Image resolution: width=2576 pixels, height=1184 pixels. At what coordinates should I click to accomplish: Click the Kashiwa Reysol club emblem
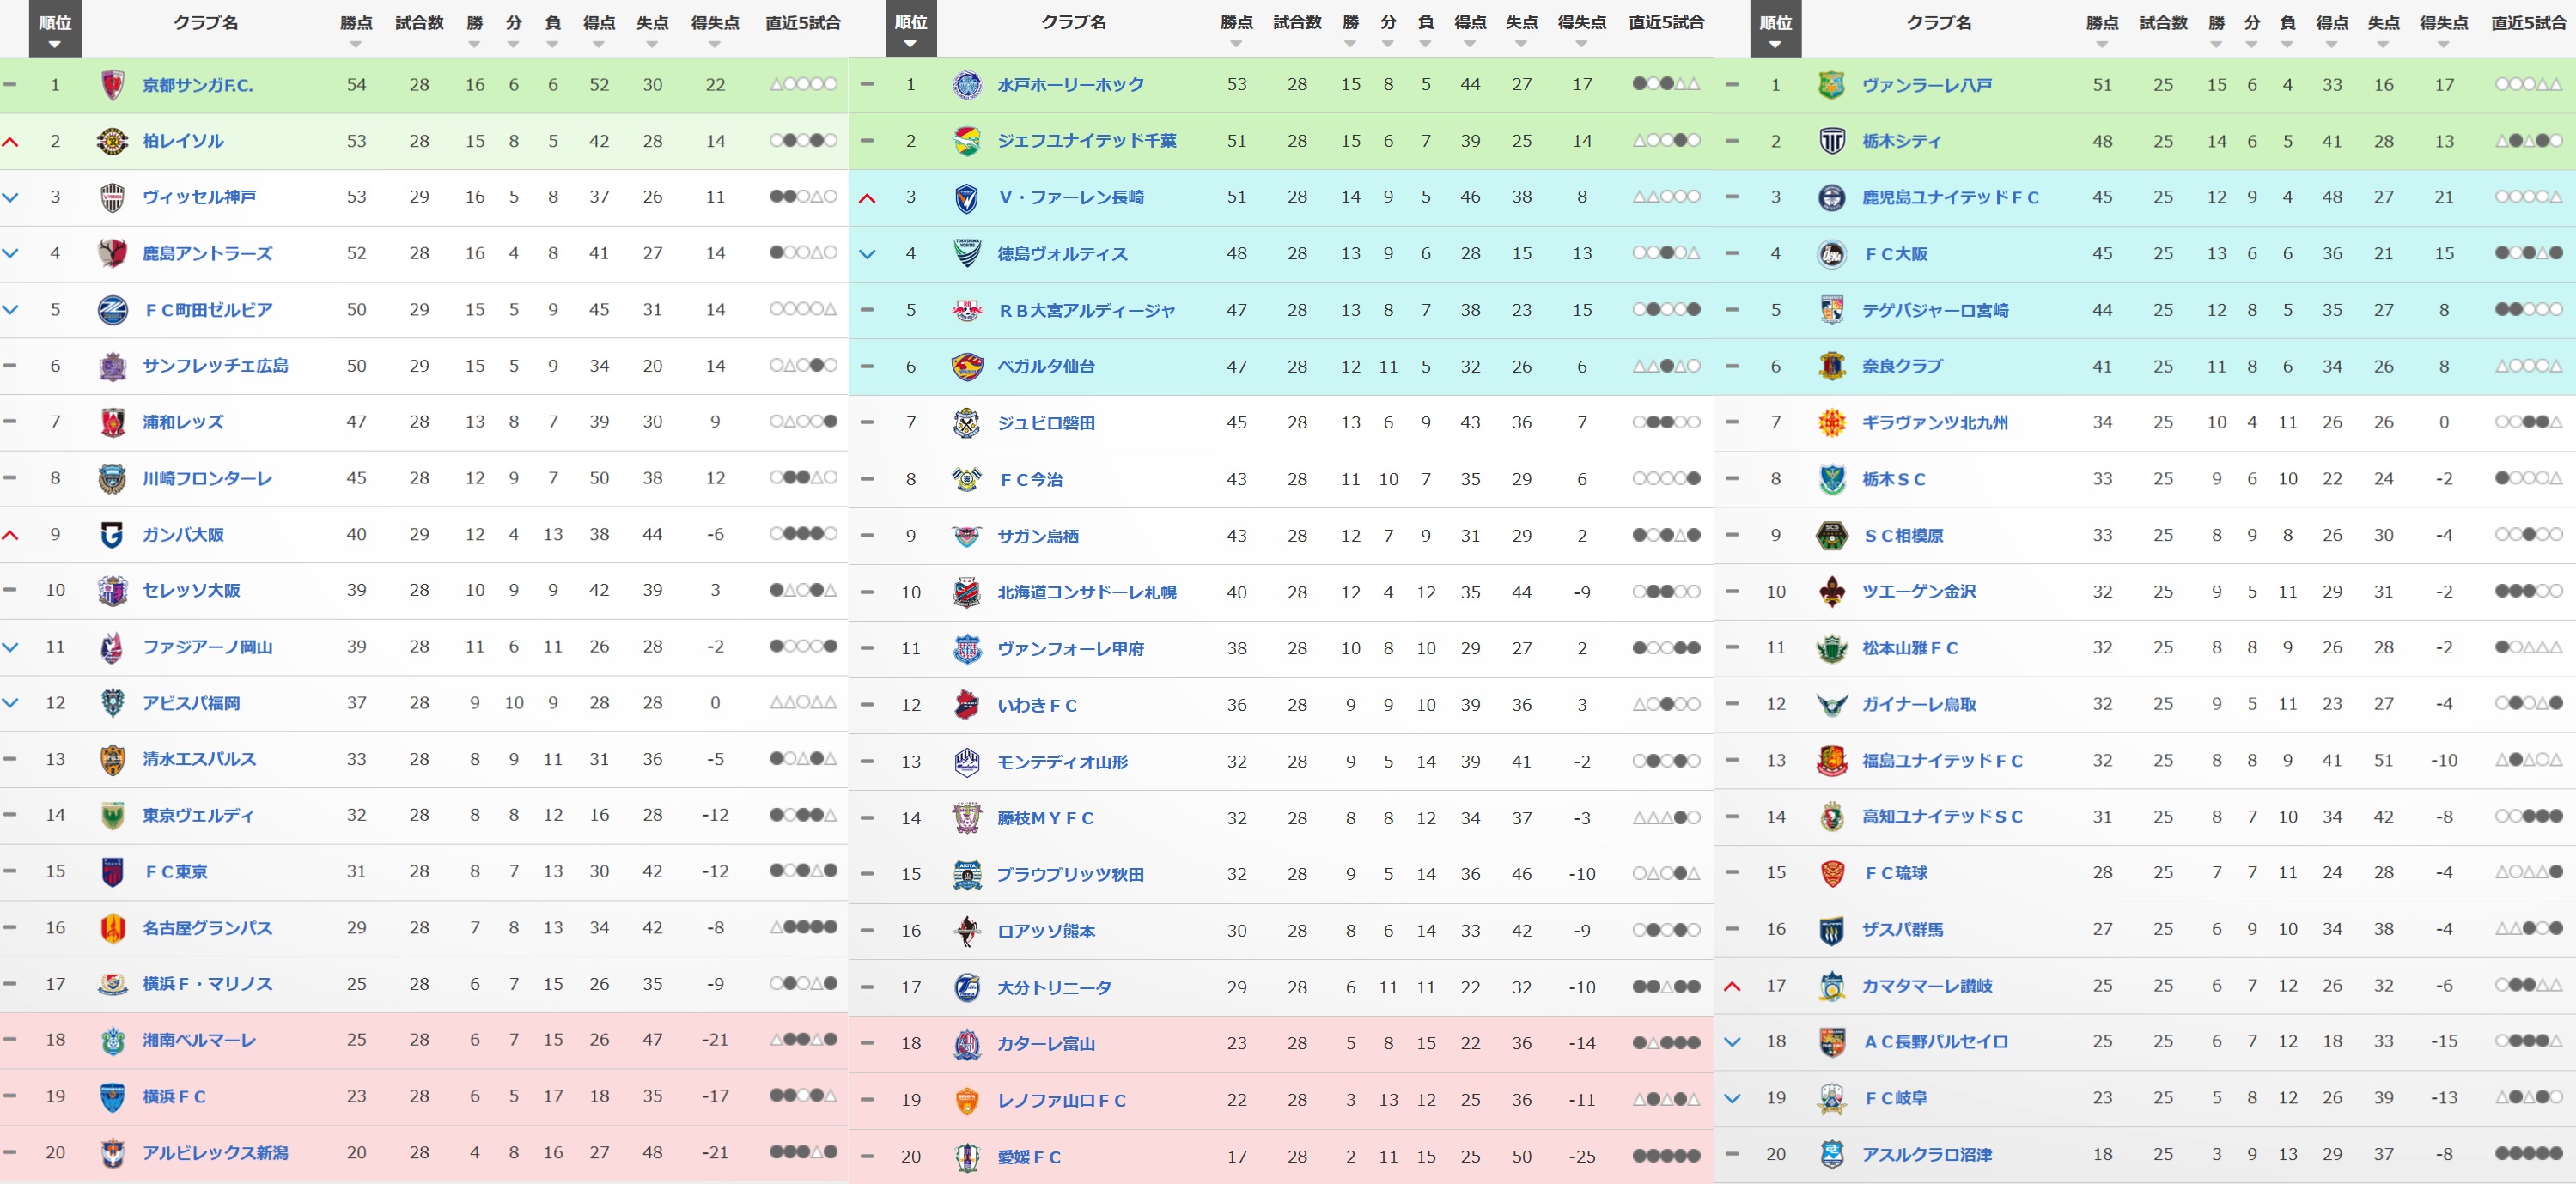(112, 141)
